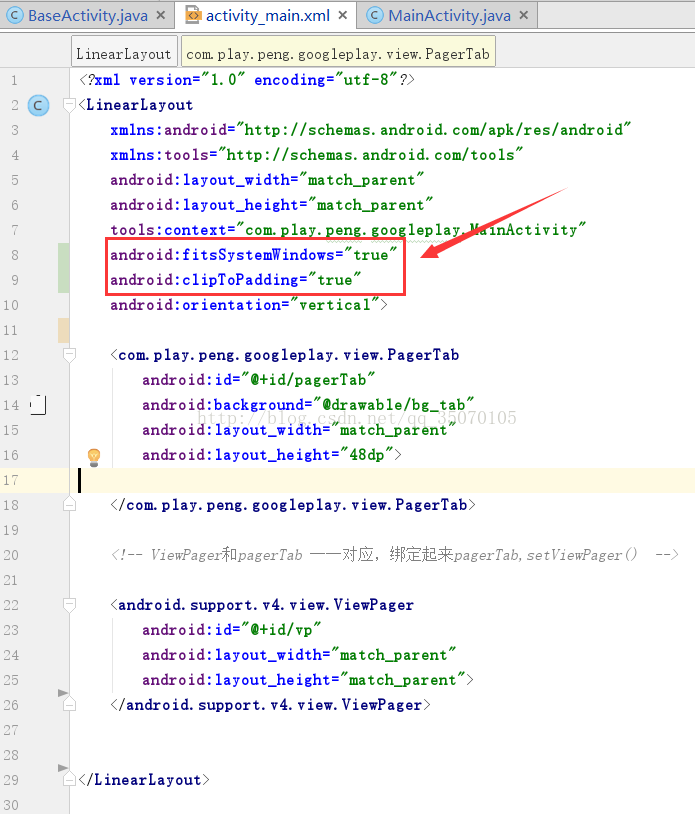This screenshot has width=695, height=814.
Task: Click the LinearLayout closing fold marker on line 29
Action: pyautogui.click(x=69, y=780)
